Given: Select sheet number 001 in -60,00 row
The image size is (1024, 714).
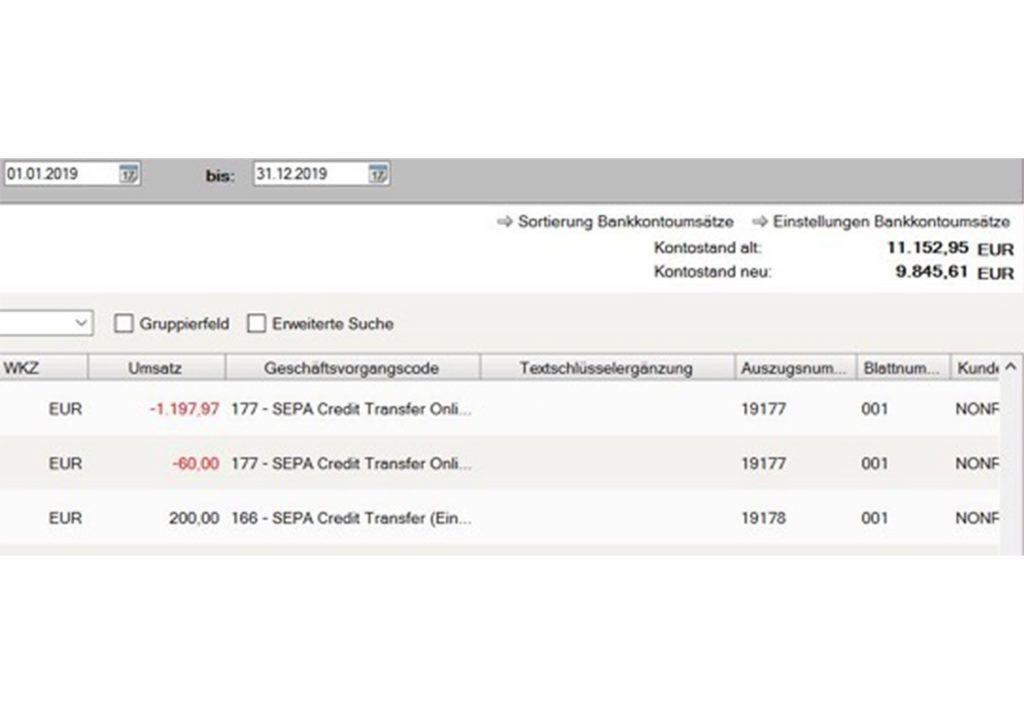Looking at the screenshot, I should tap(875, 464).
